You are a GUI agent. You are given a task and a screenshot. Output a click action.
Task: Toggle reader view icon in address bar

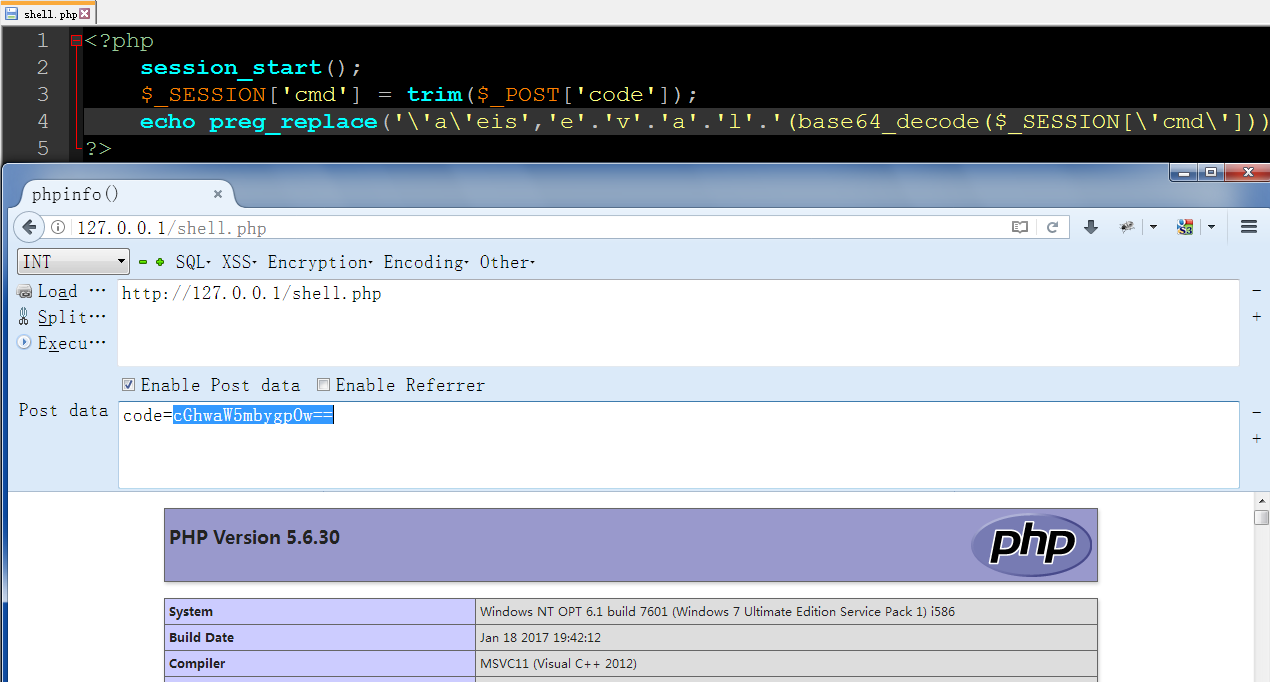(x=1020, y=227)
